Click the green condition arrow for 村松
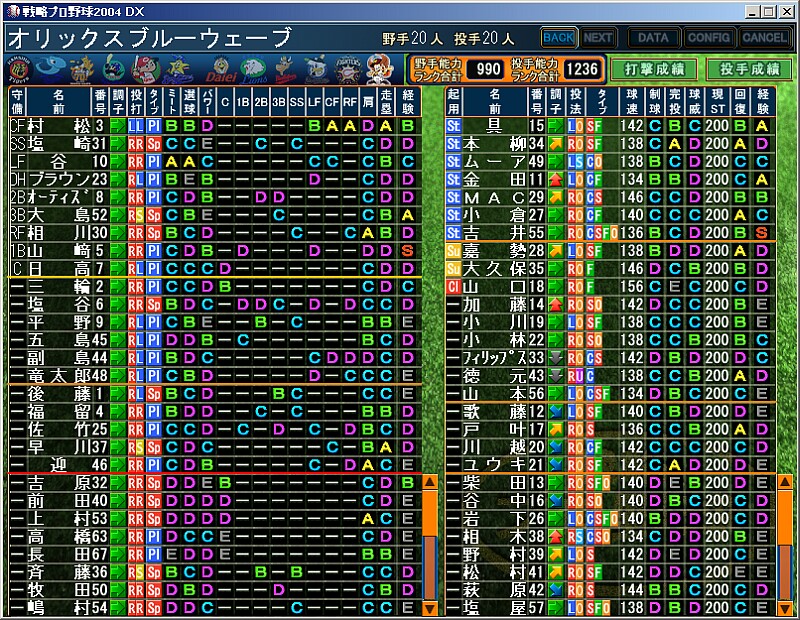Viewport: 800px width, 620px height. pos(118,126)
